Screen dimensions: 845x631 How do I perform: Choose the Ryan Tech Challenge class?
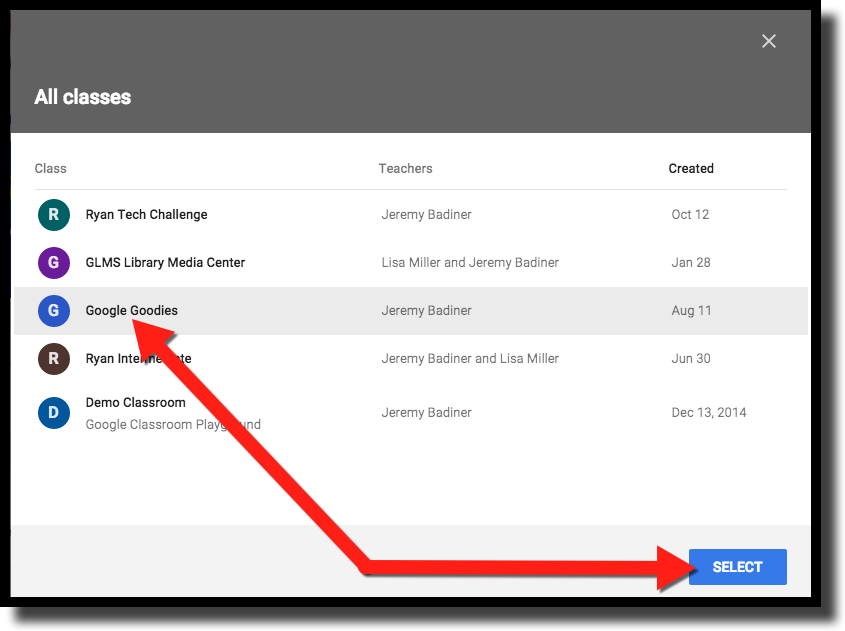pyautogui.click(x=147, y=214)
